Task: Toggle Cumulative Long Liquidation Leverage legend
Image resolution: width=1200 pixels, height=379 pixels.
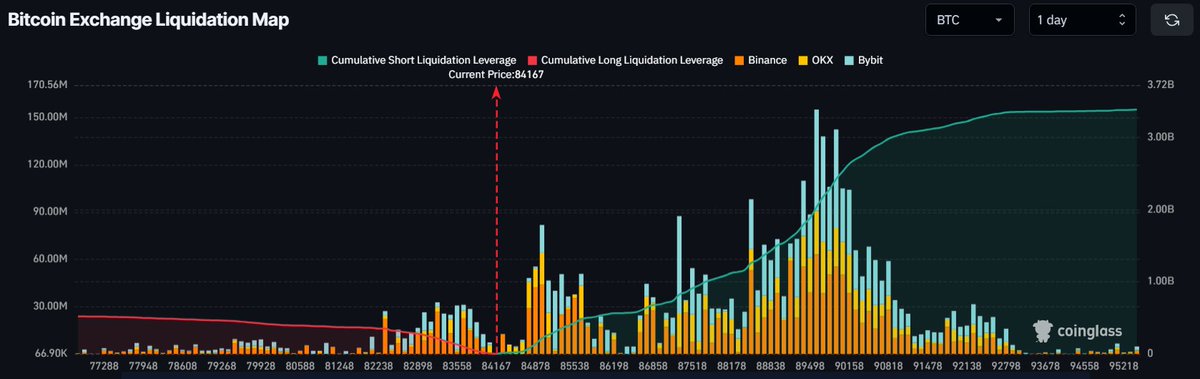Action: (x=625, y=60)
